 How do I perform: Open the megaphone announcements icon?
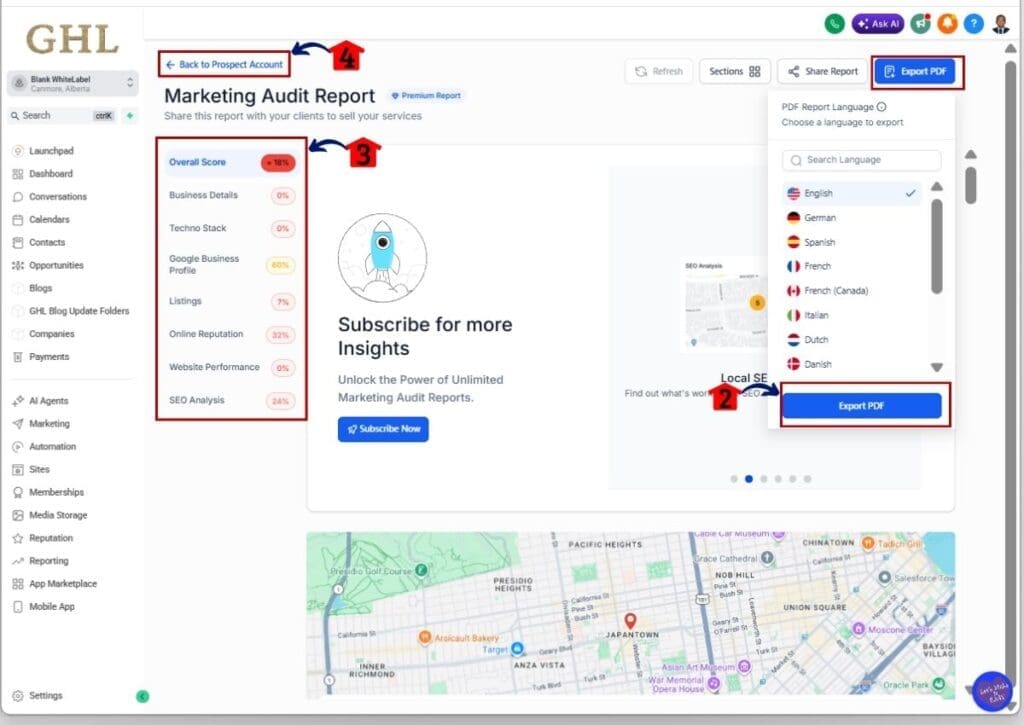pos(921,23)
